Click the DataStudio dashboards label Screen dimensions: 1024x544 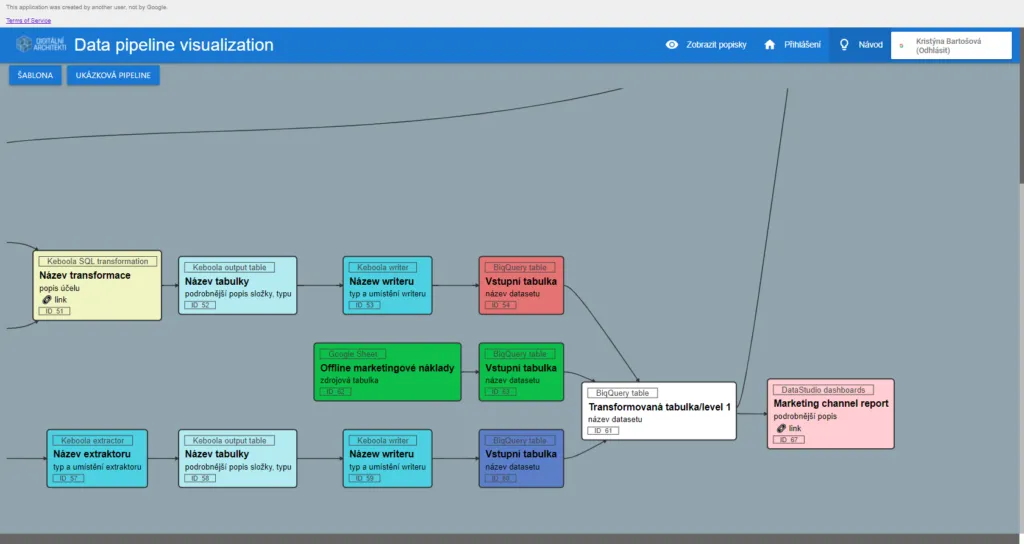tap(823, 390)
